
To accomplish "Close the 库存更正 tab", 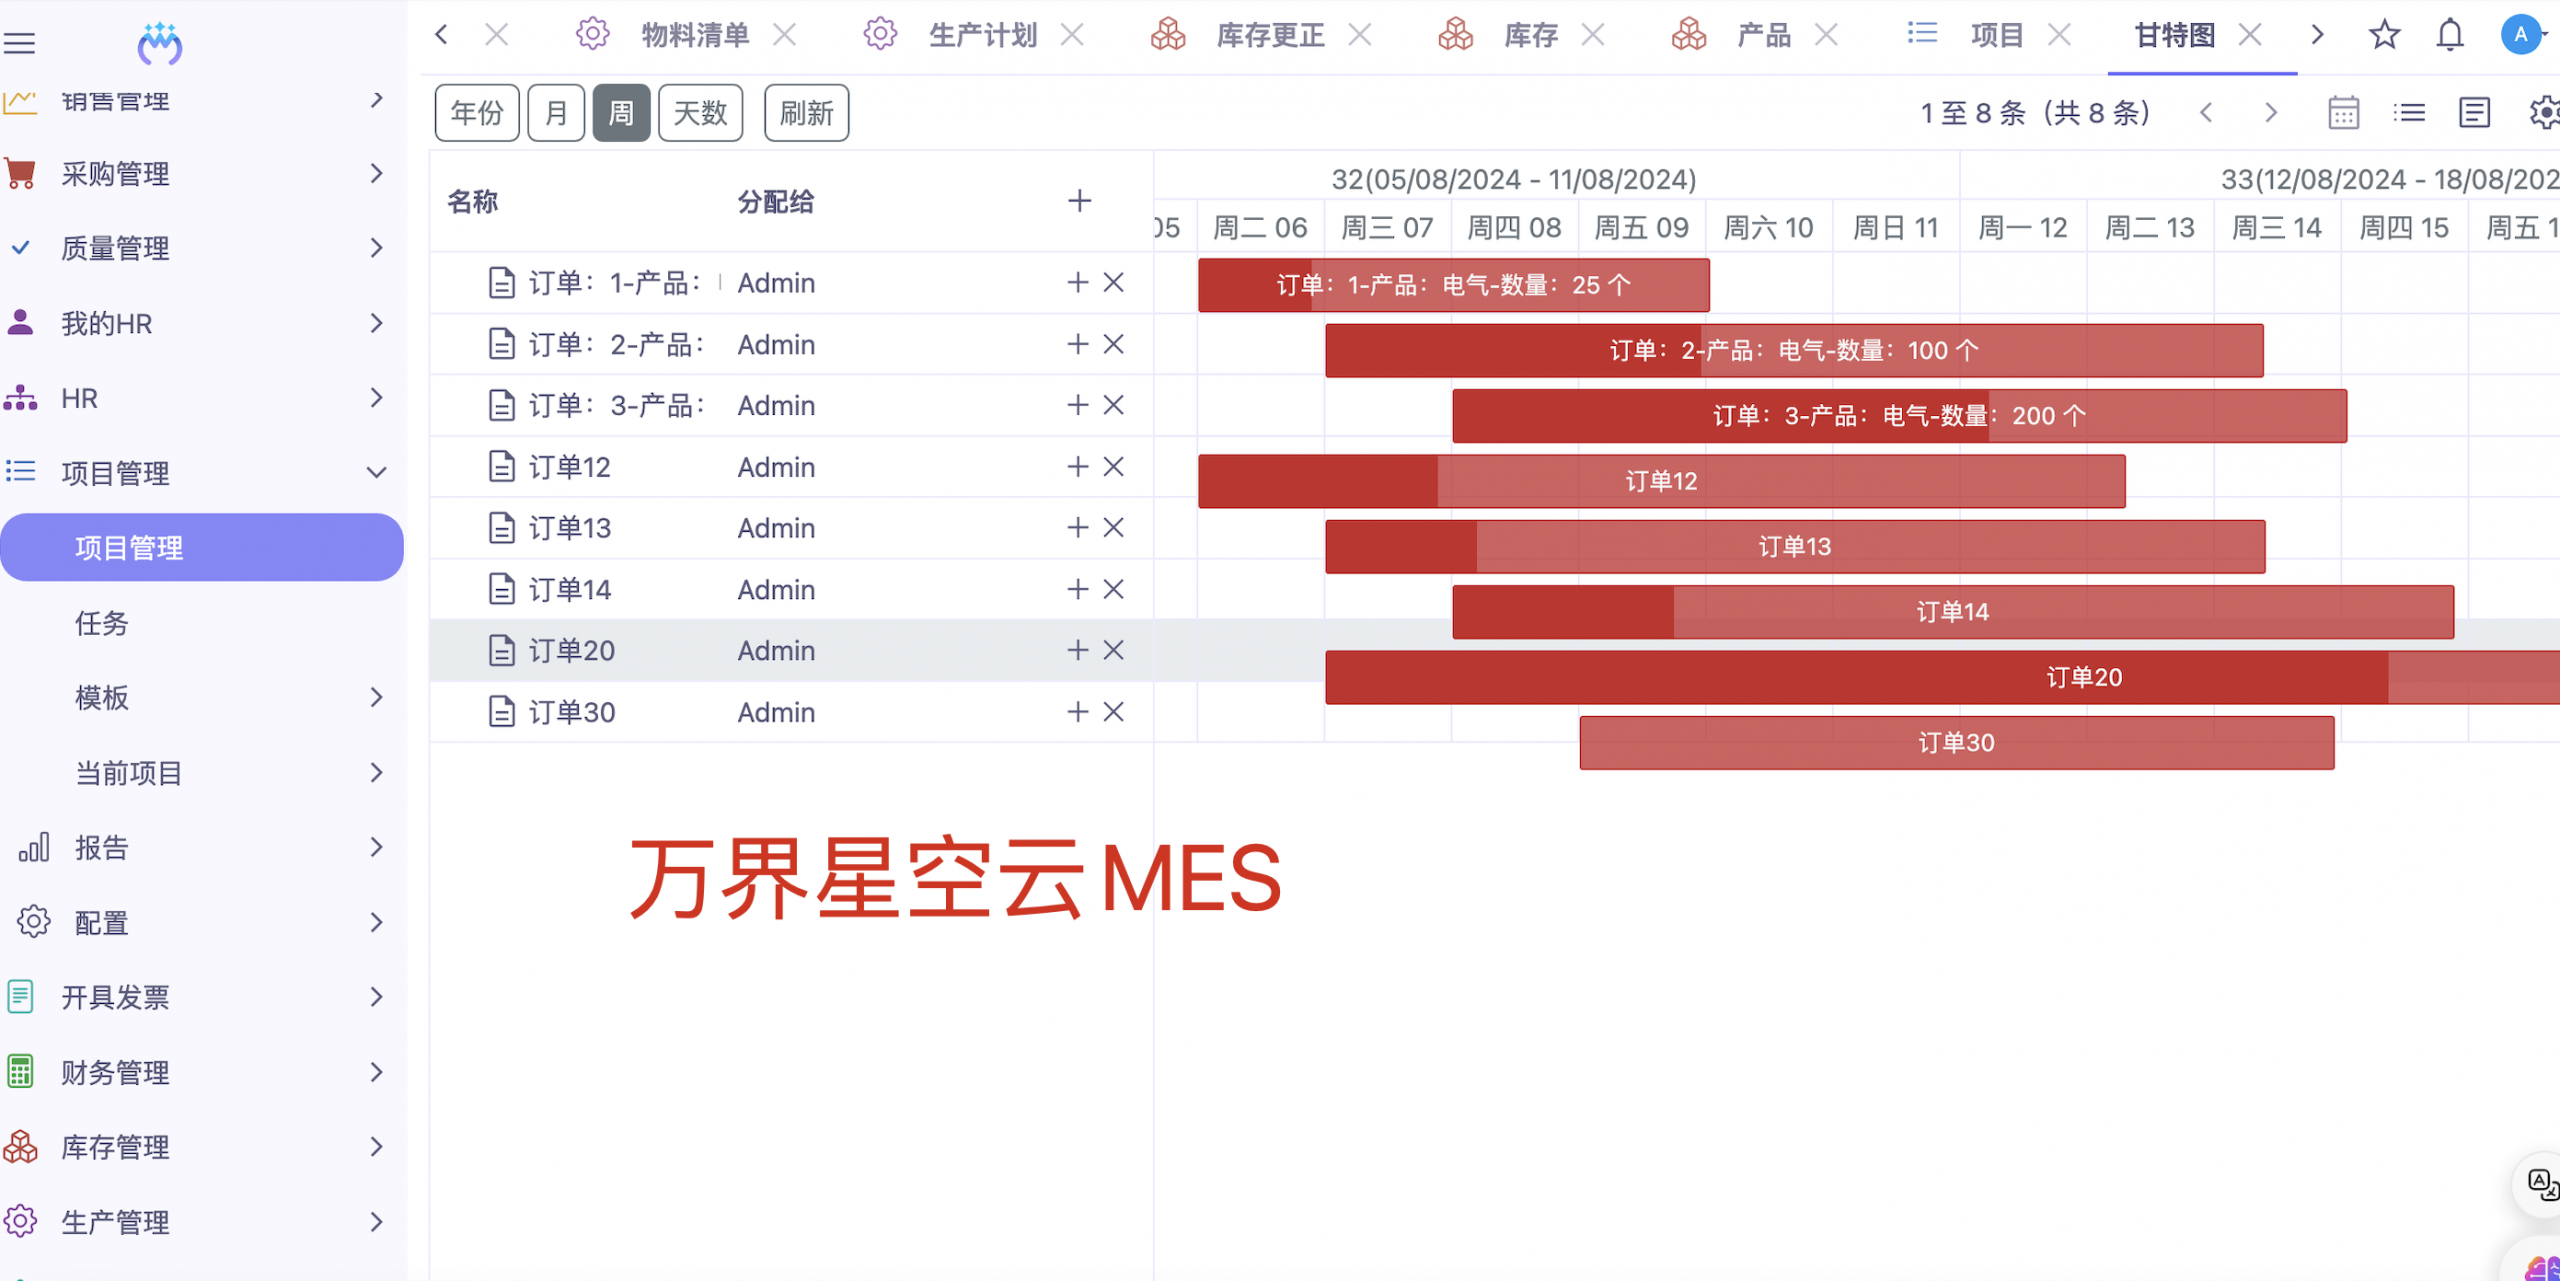I will click(x=1359, y=35).
